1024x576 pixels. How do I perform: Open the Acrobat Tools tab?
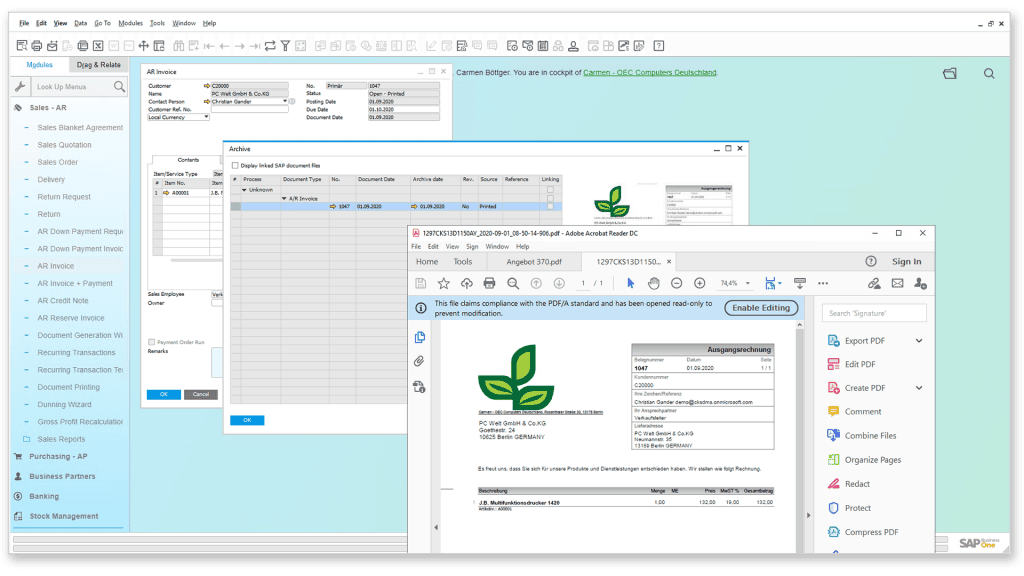tap(463, 262)
